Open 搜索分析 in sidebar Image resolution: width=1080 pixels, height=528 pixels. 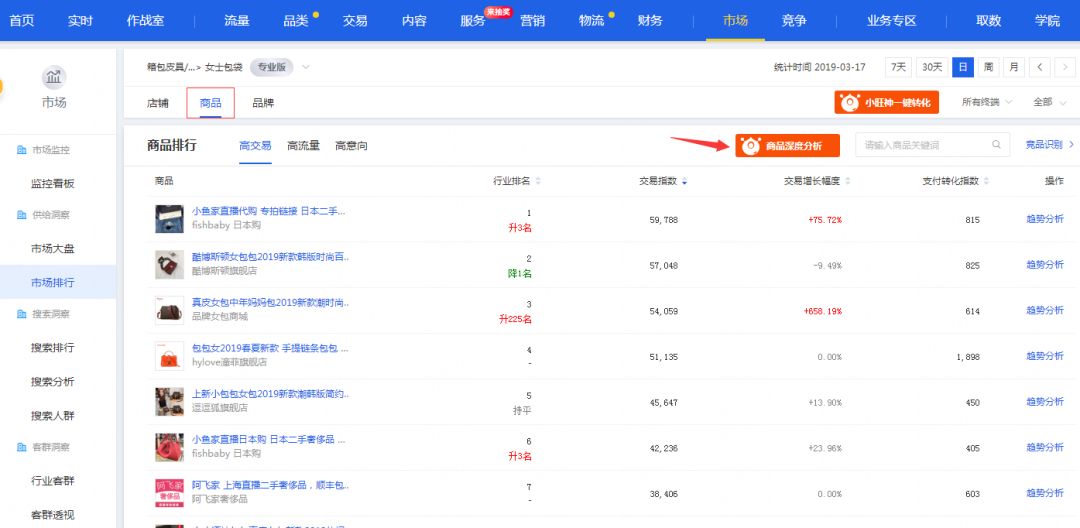(x=52, y=381)
